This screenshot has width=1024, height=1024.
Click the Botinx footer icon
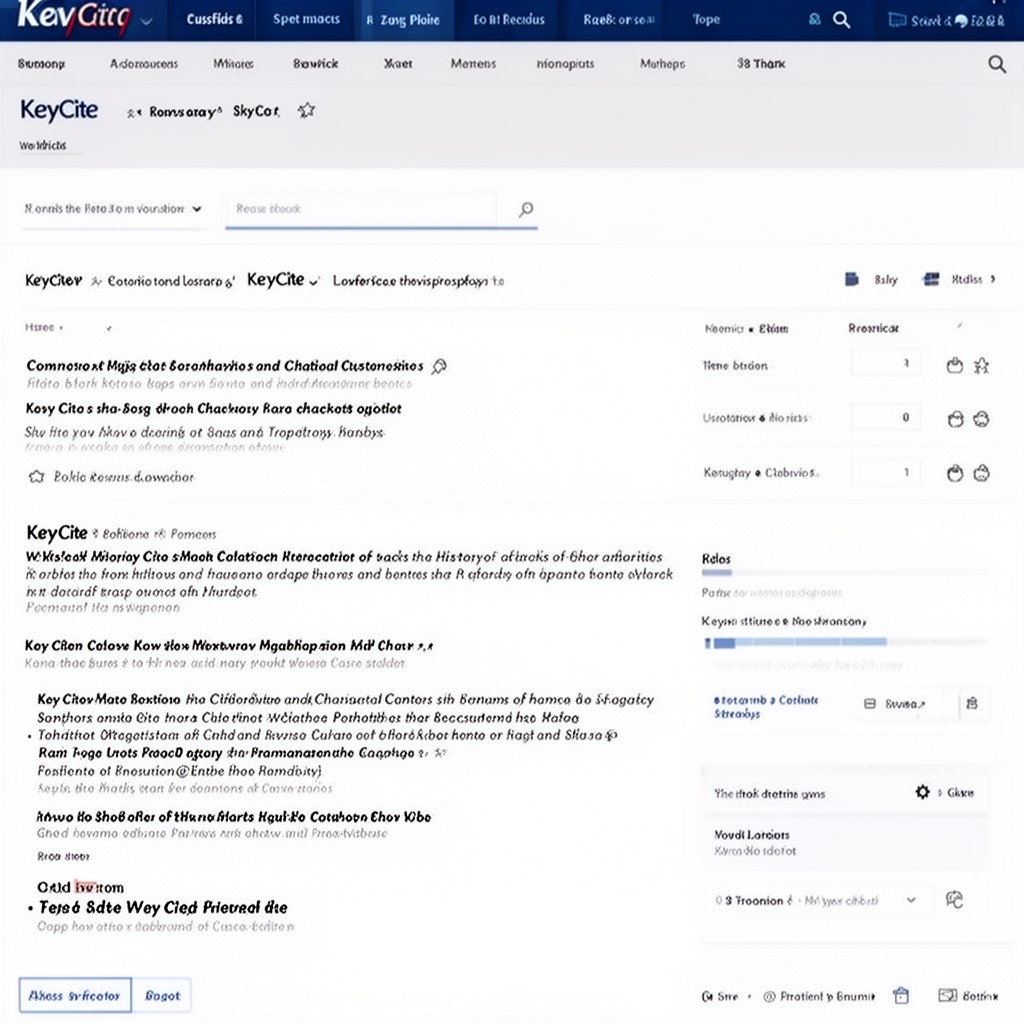948,995
